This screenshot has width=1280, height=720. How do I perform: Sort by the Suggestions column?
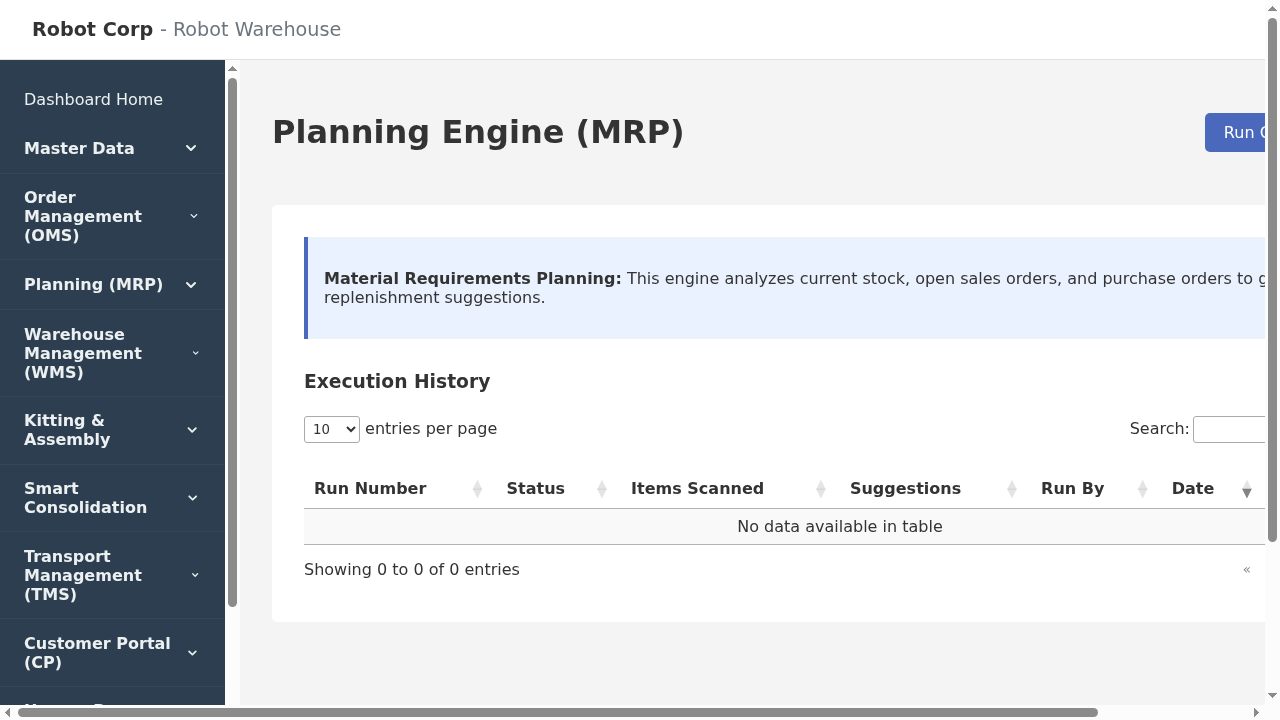(905, 488)
